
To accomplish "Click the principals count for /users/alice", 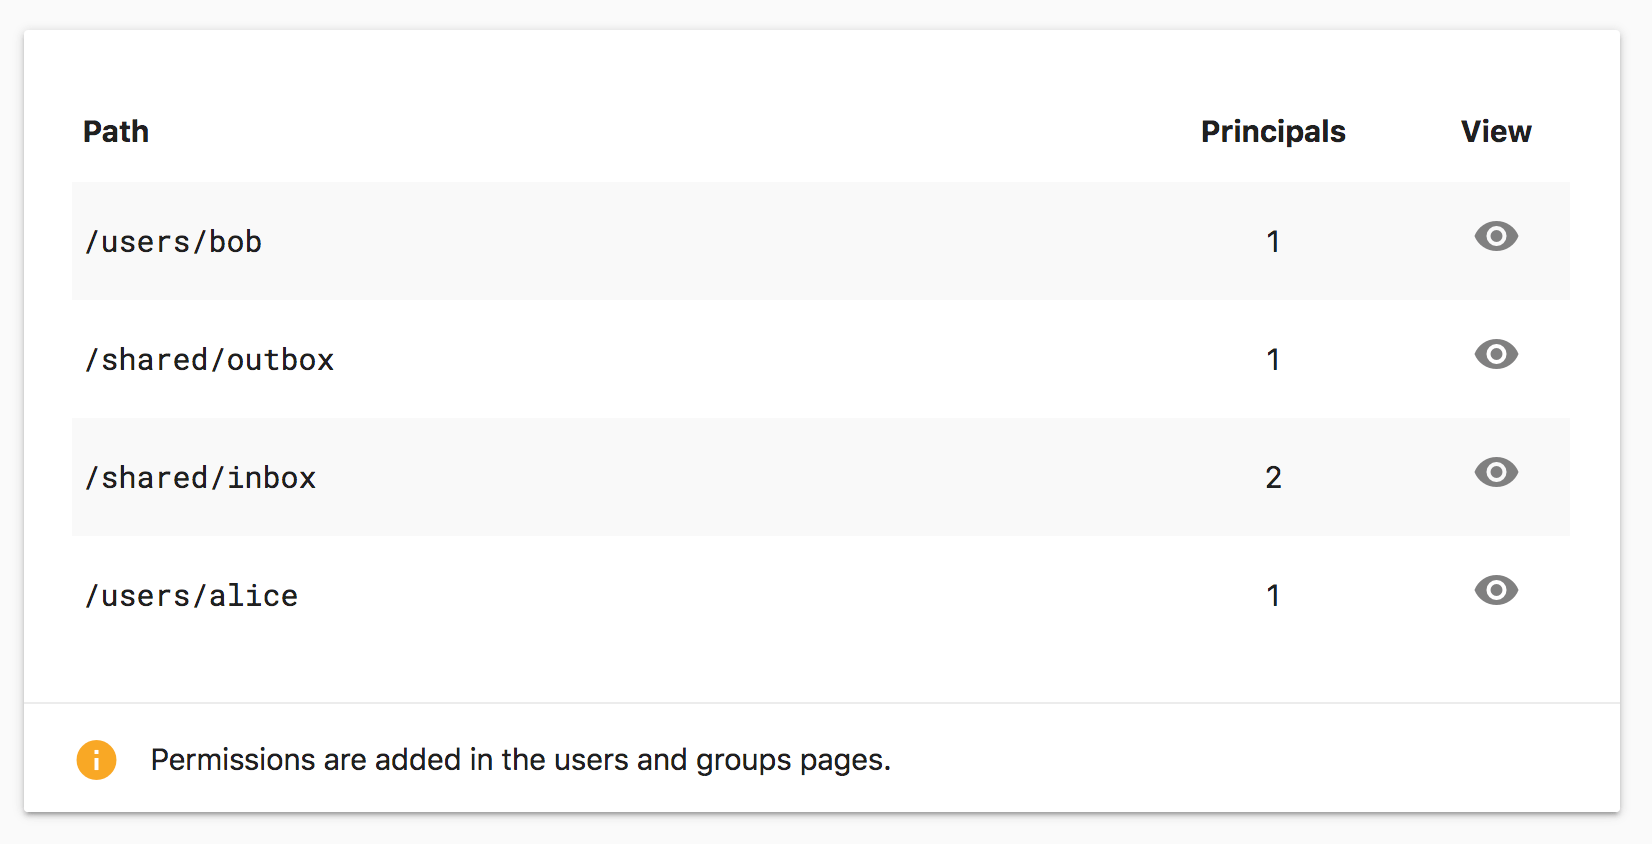I will tap(1273, 596).
